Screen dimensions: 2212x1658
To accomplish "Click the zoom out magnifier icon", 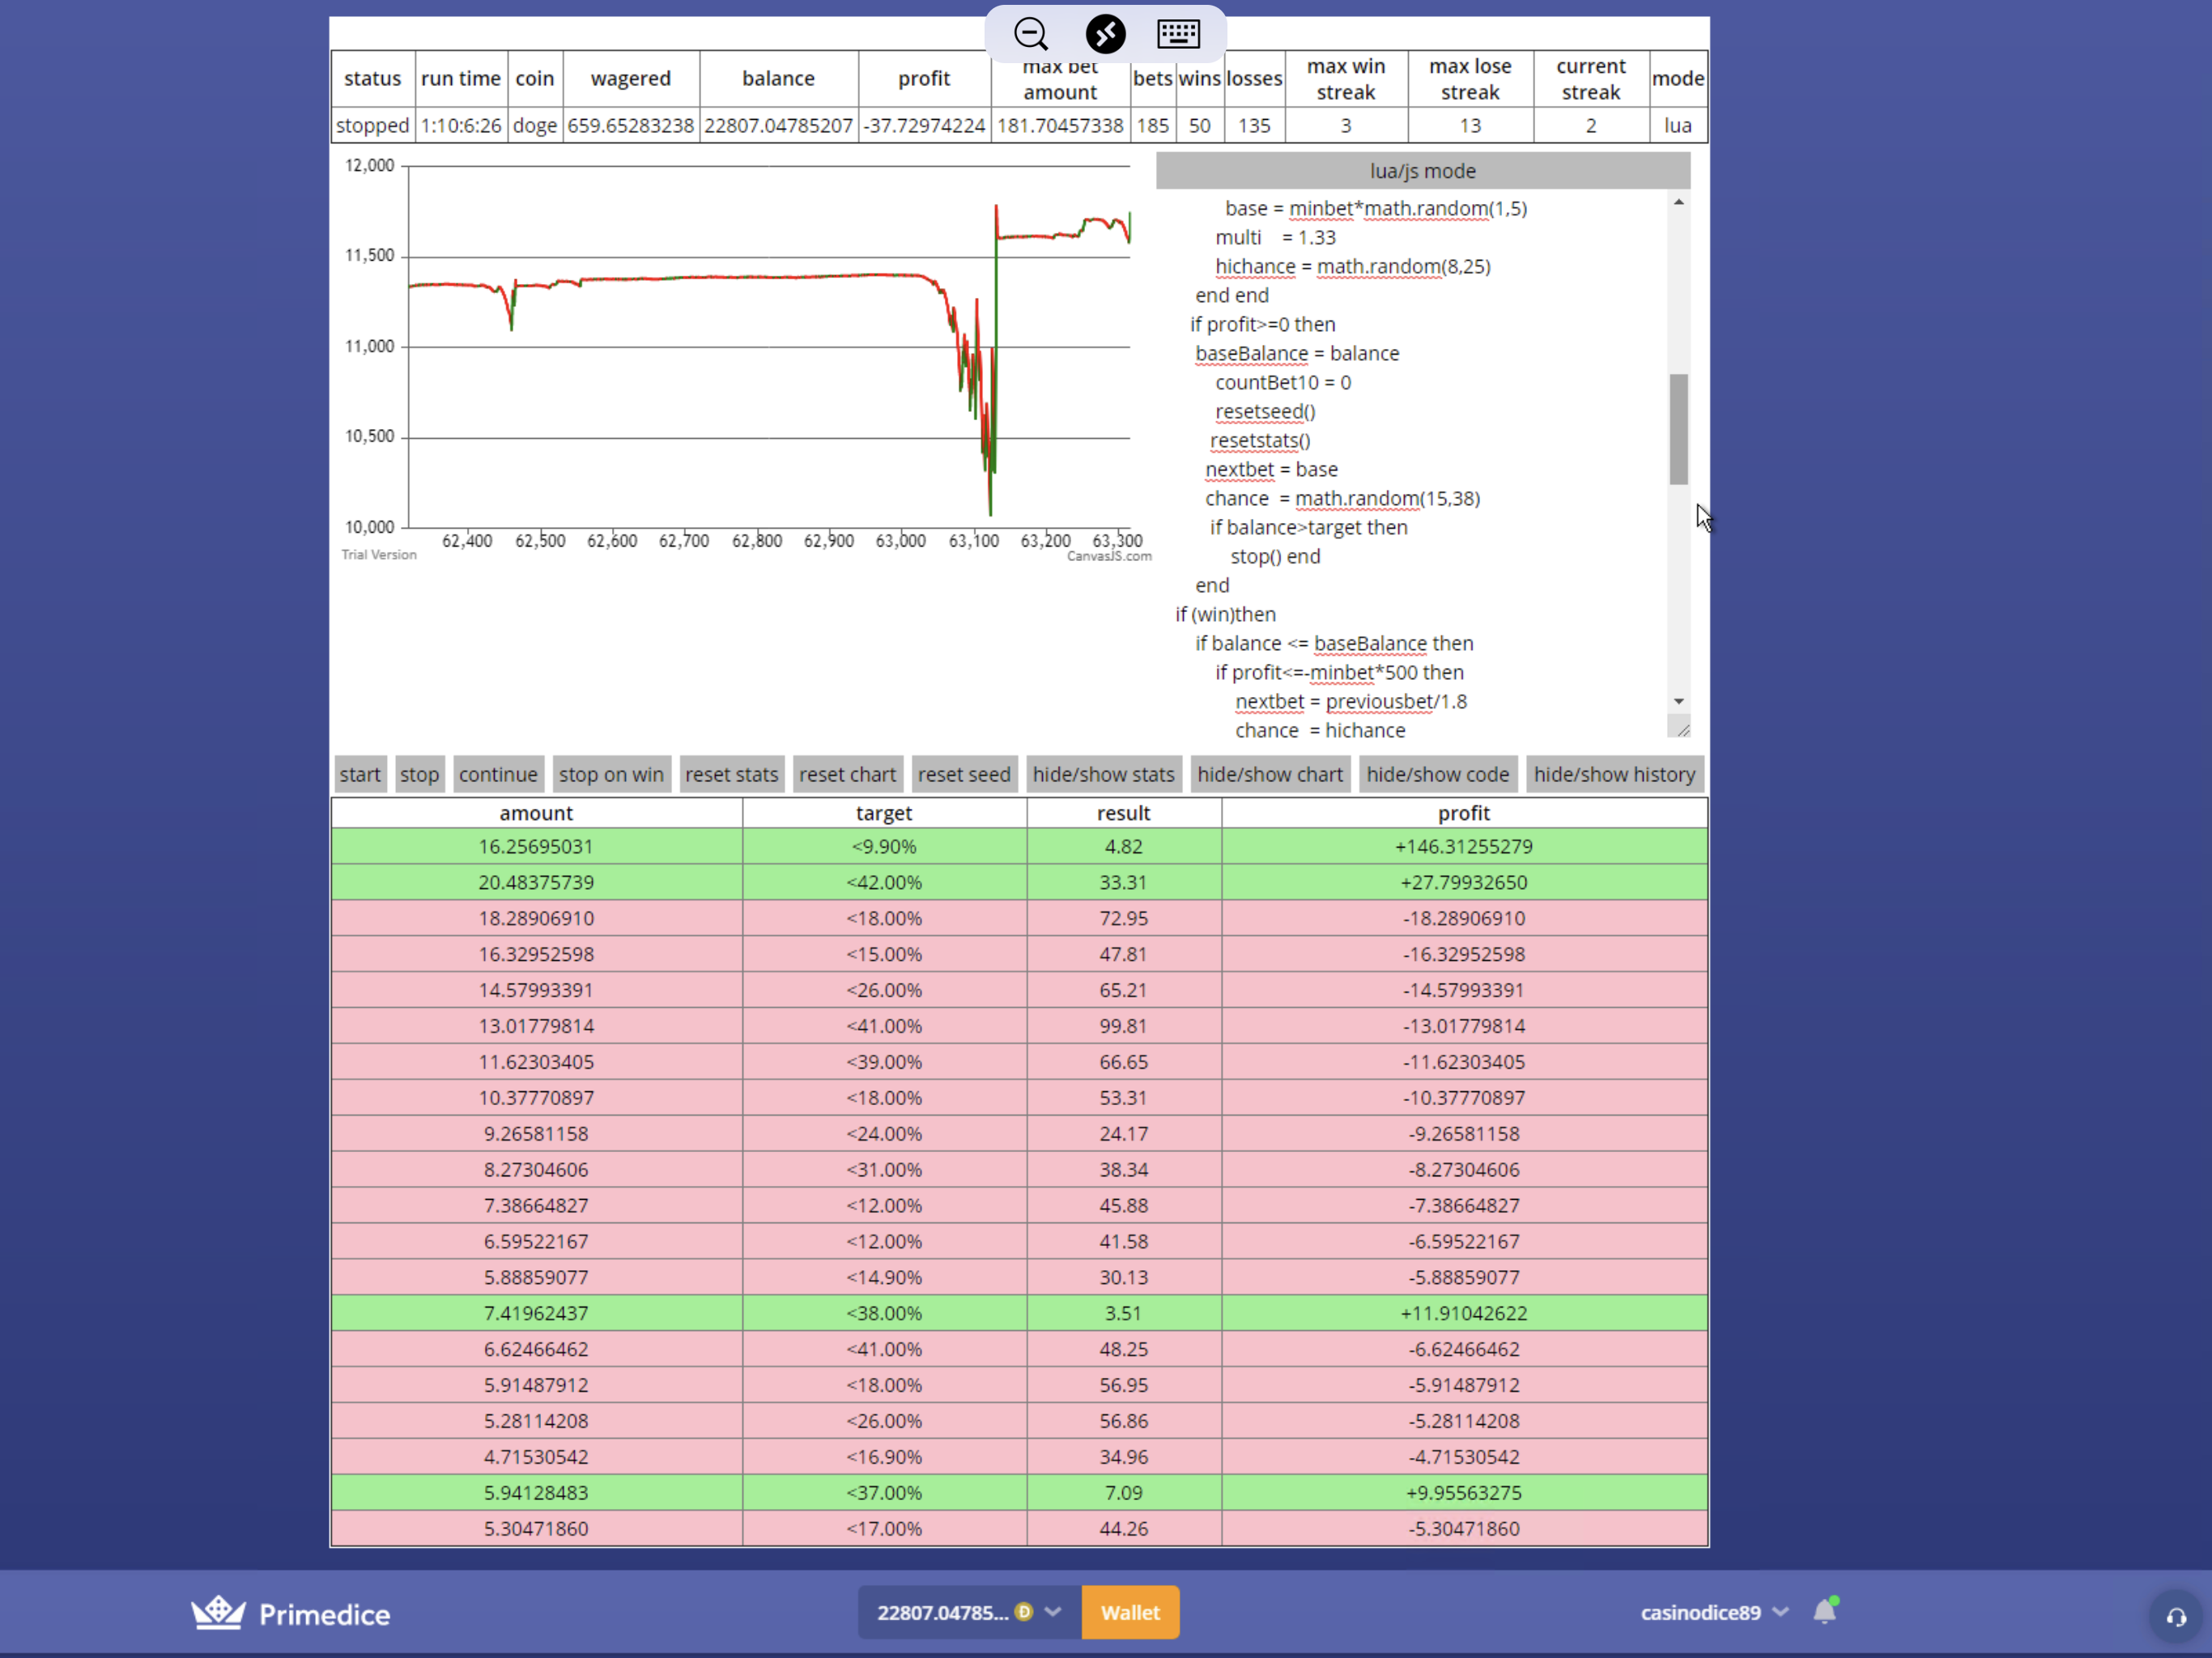I will (x=1031, y=34).
